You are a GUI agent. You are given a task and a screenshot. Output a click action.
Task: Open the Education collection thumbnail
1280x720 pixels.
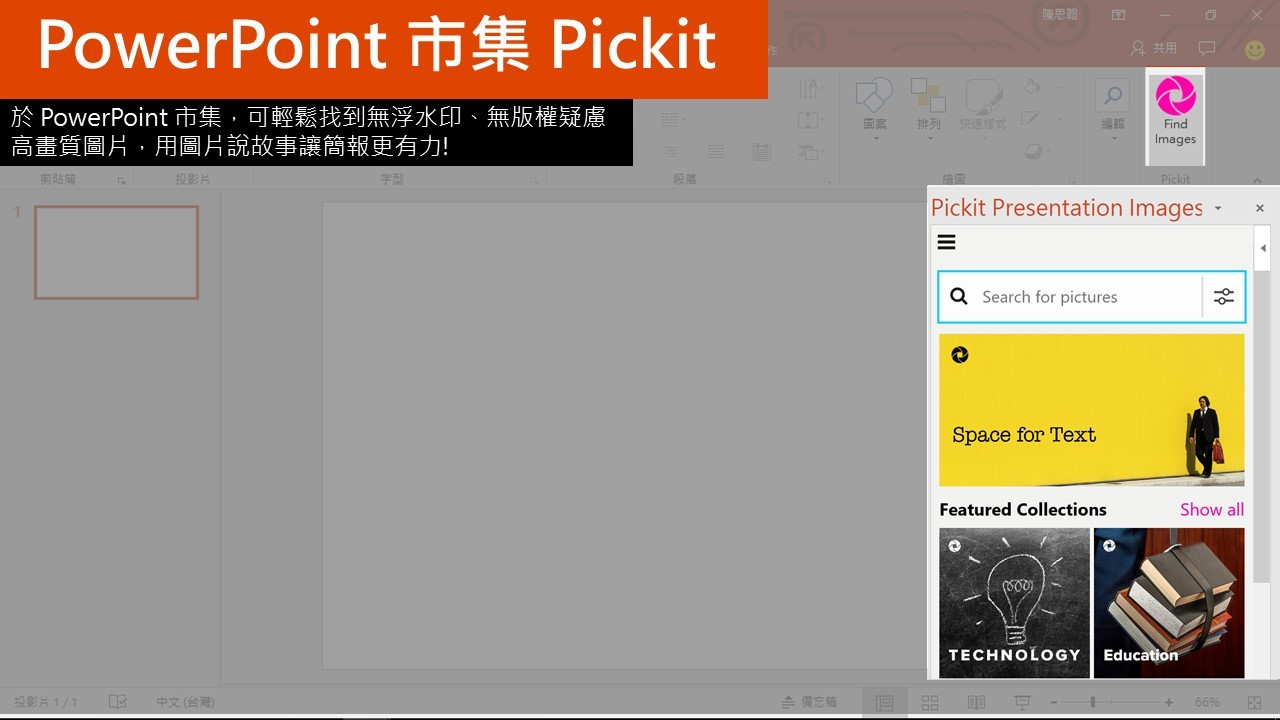click(x=1169, y=603)
